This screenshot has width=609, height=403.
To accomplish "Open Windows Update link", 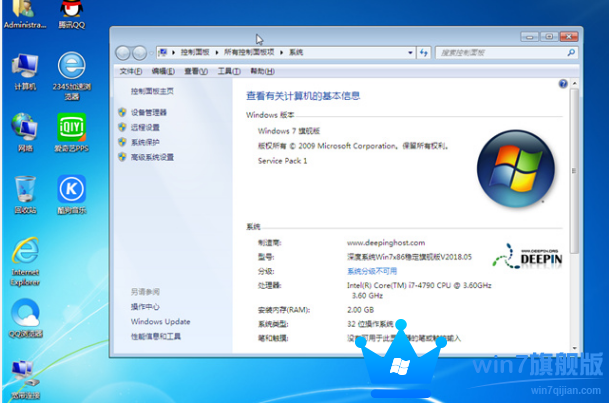I will click(160, 321).
